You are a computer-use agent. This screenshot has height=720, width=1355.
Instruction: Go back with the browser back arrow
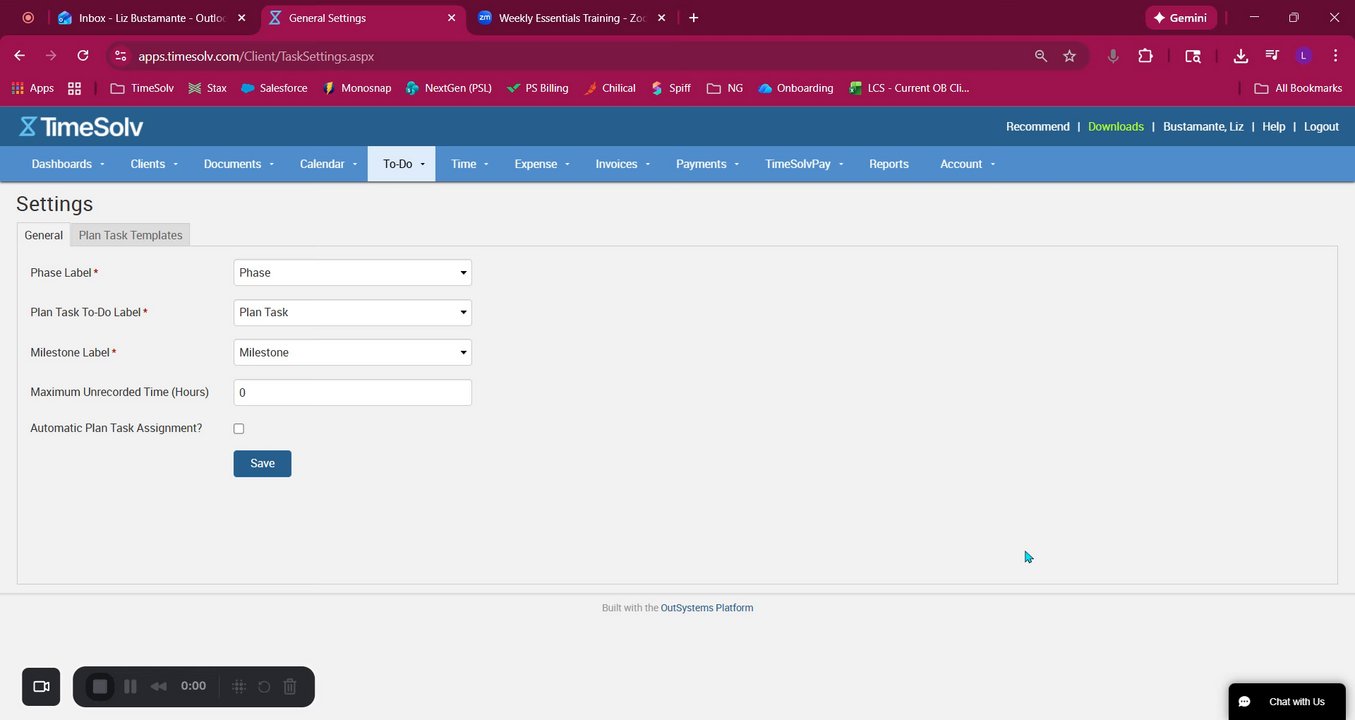tap(19, 56)
